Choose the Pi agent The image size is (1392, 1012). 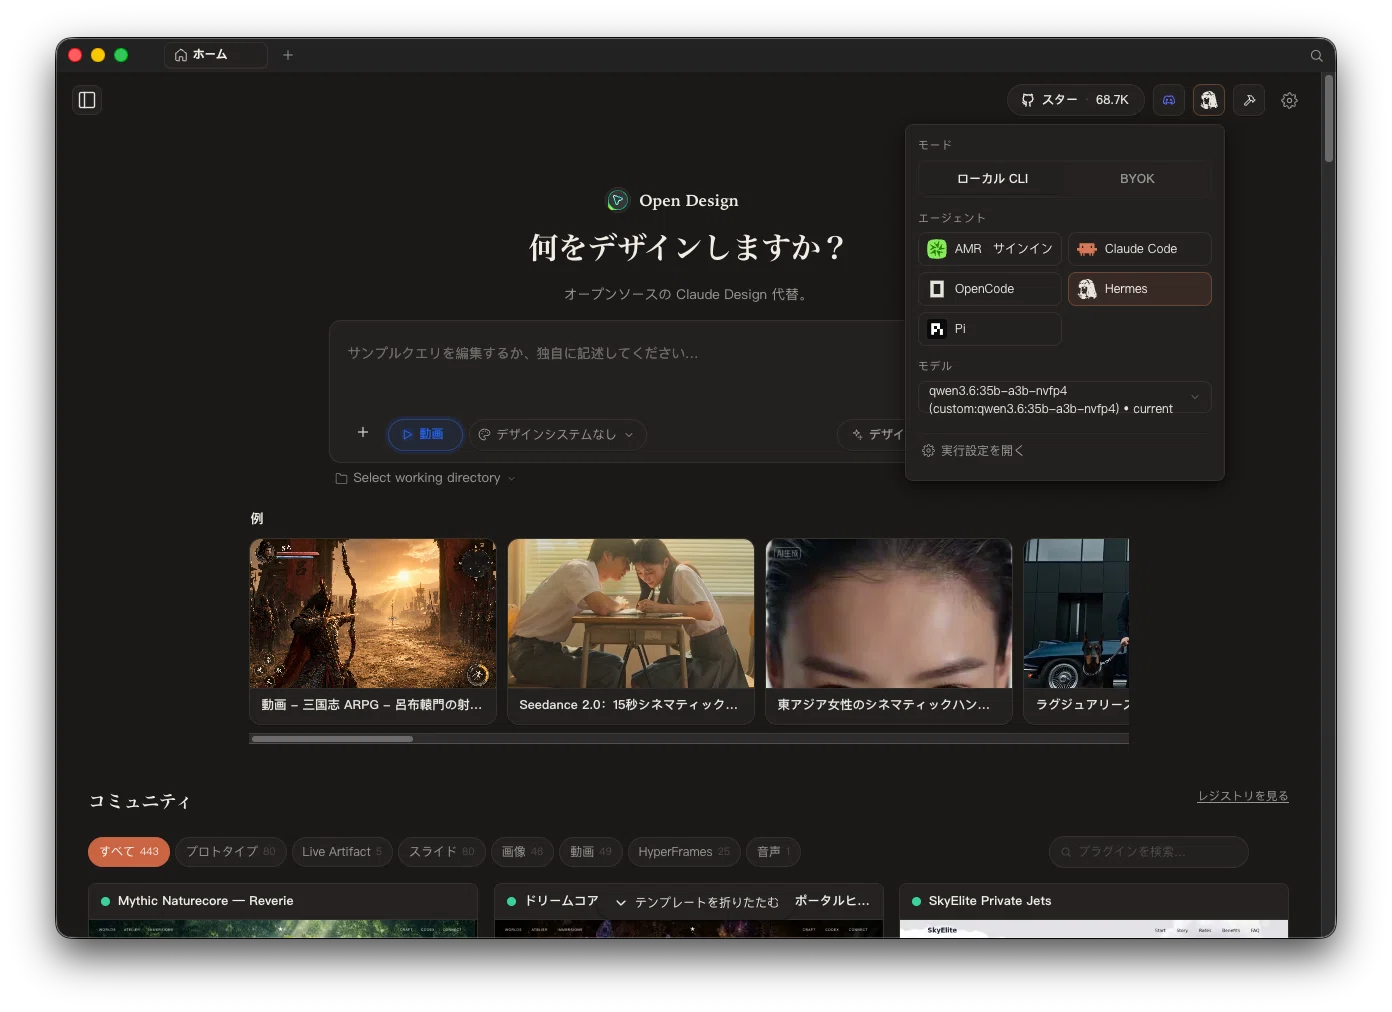pos(990,329)
